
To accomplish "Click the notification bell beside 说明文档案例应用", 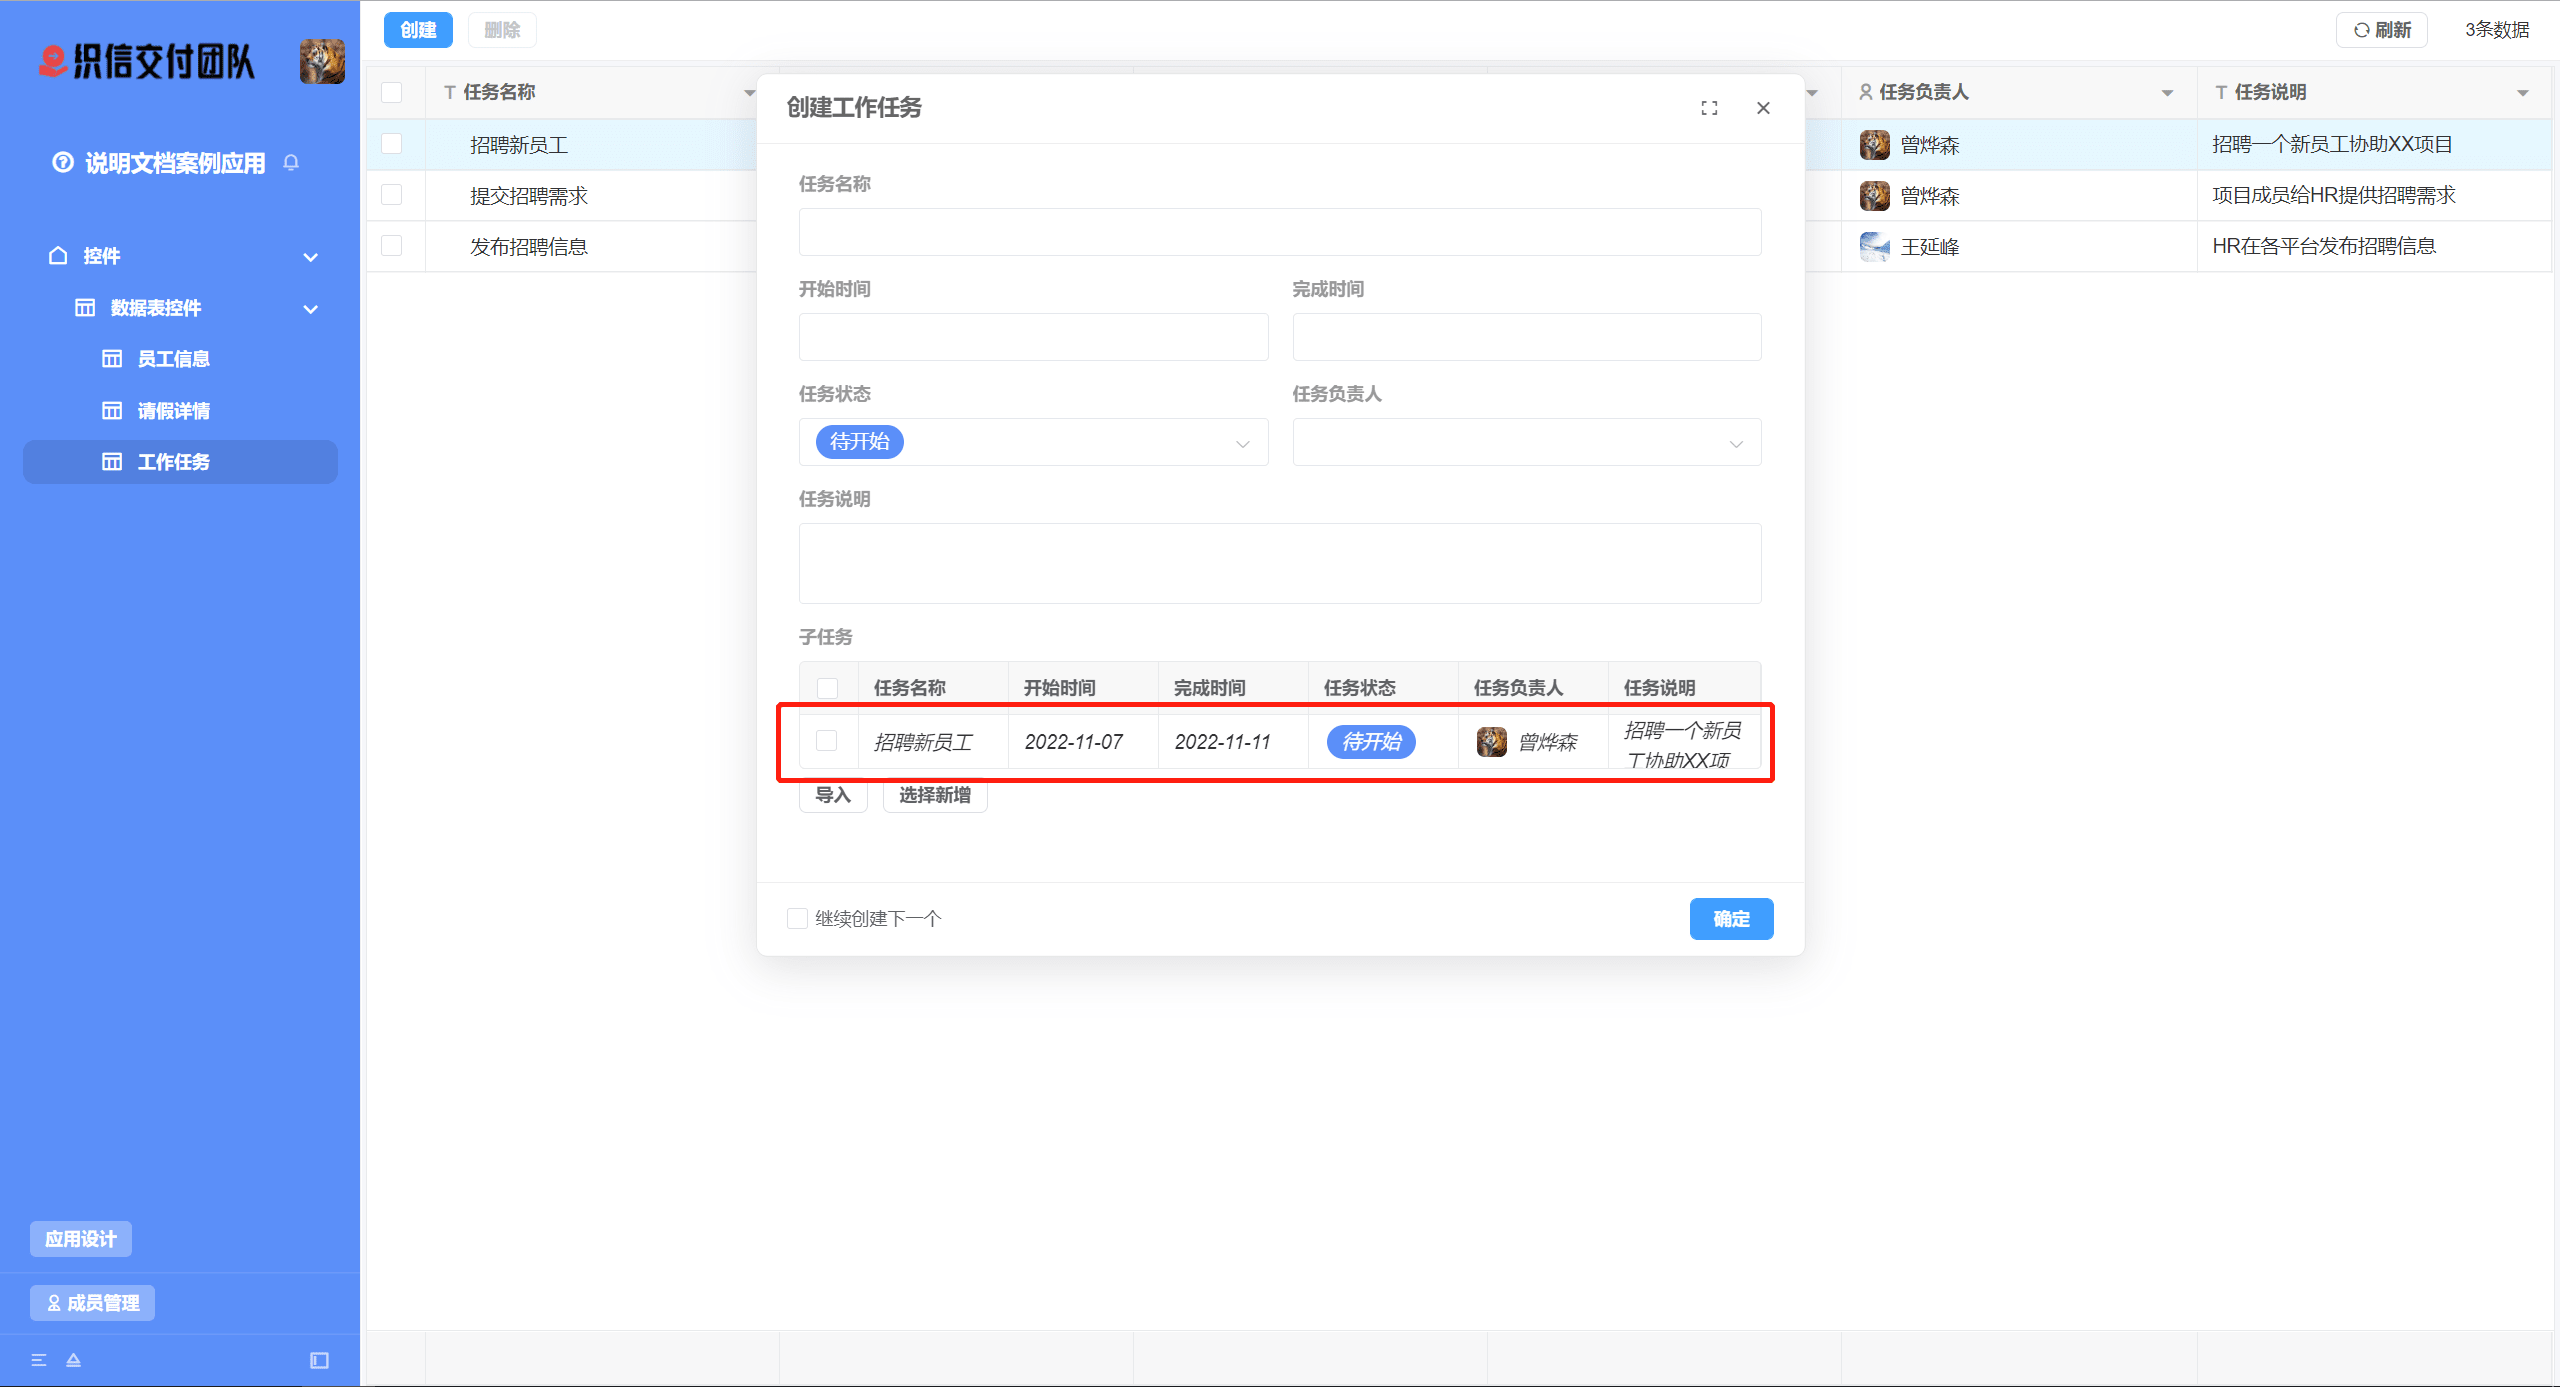I will tap(291, 162).
